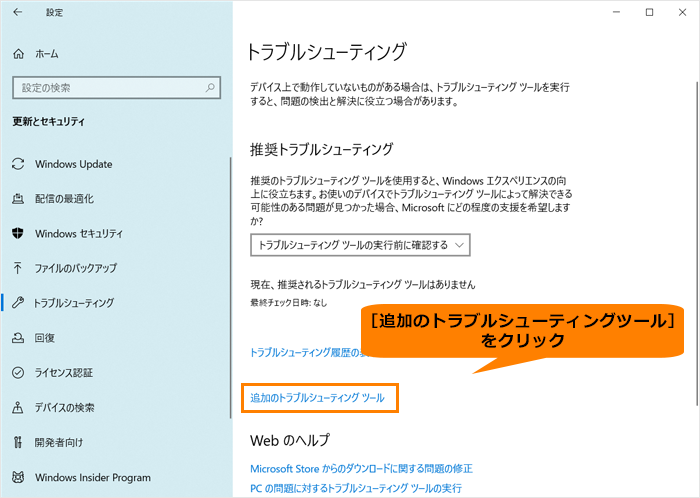This screenshot has height=498, width=700.
Task: Go to ライセンス認証 settings
Action: pos(64,373)
